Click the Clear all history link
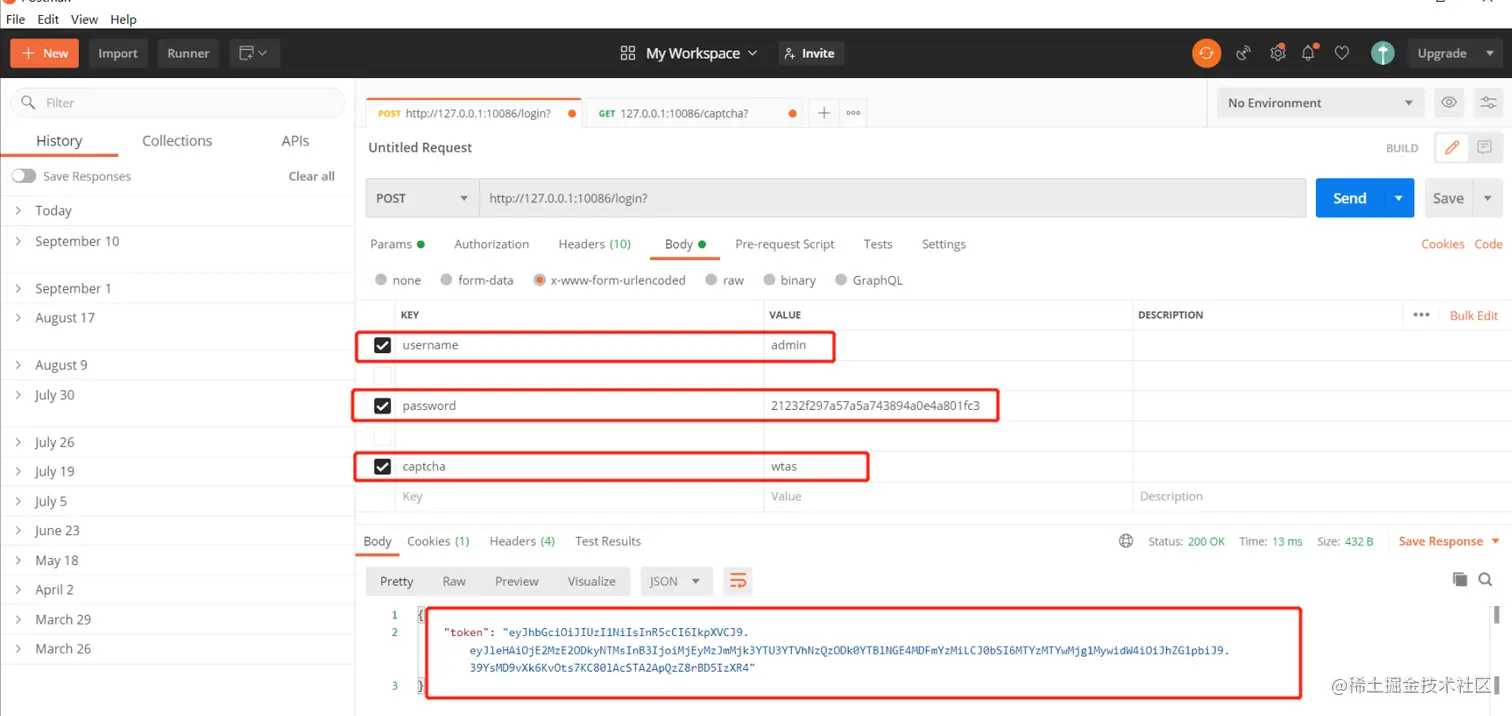 [x=312, y=176]
